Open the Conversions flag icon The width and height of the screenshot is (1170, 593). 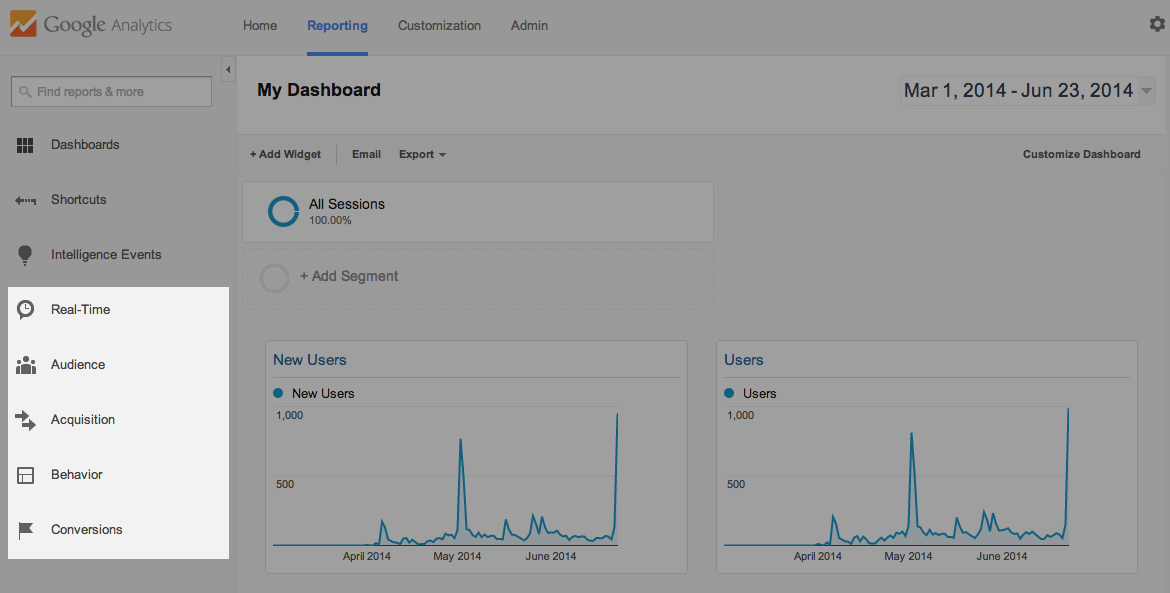(25, 529)
